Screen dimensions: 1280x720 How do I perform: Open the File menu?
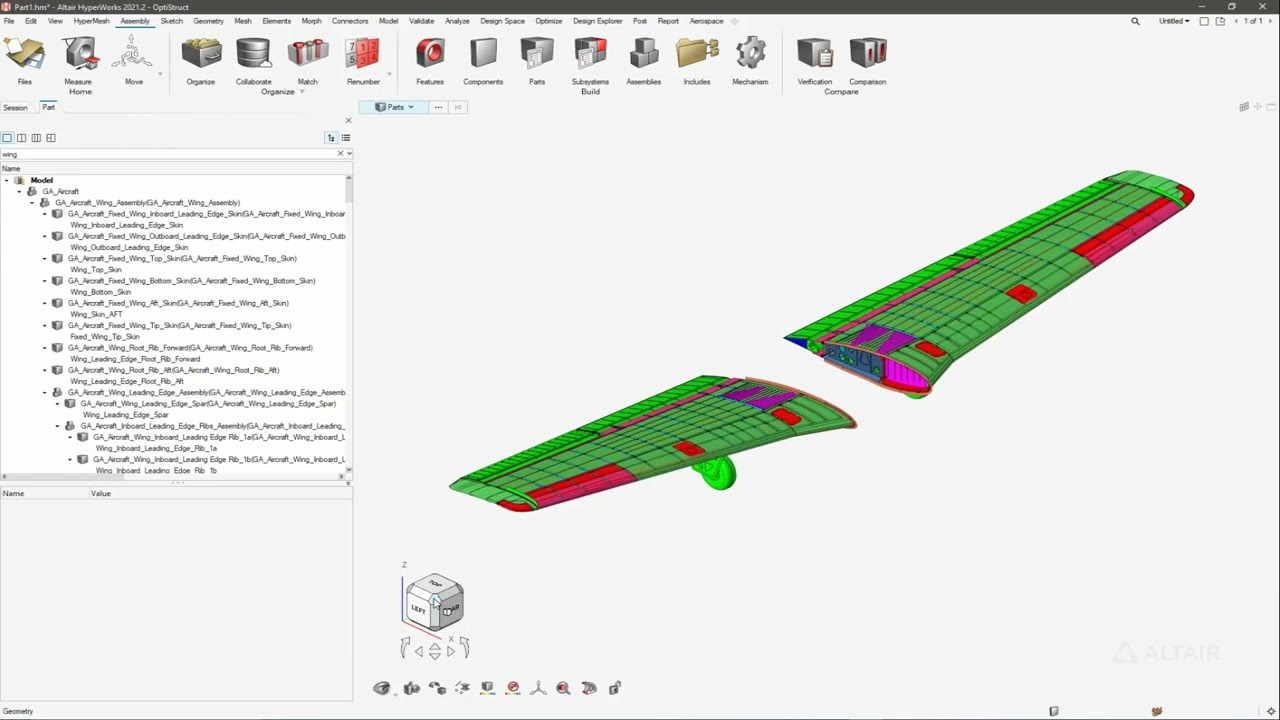pos(8,21)
